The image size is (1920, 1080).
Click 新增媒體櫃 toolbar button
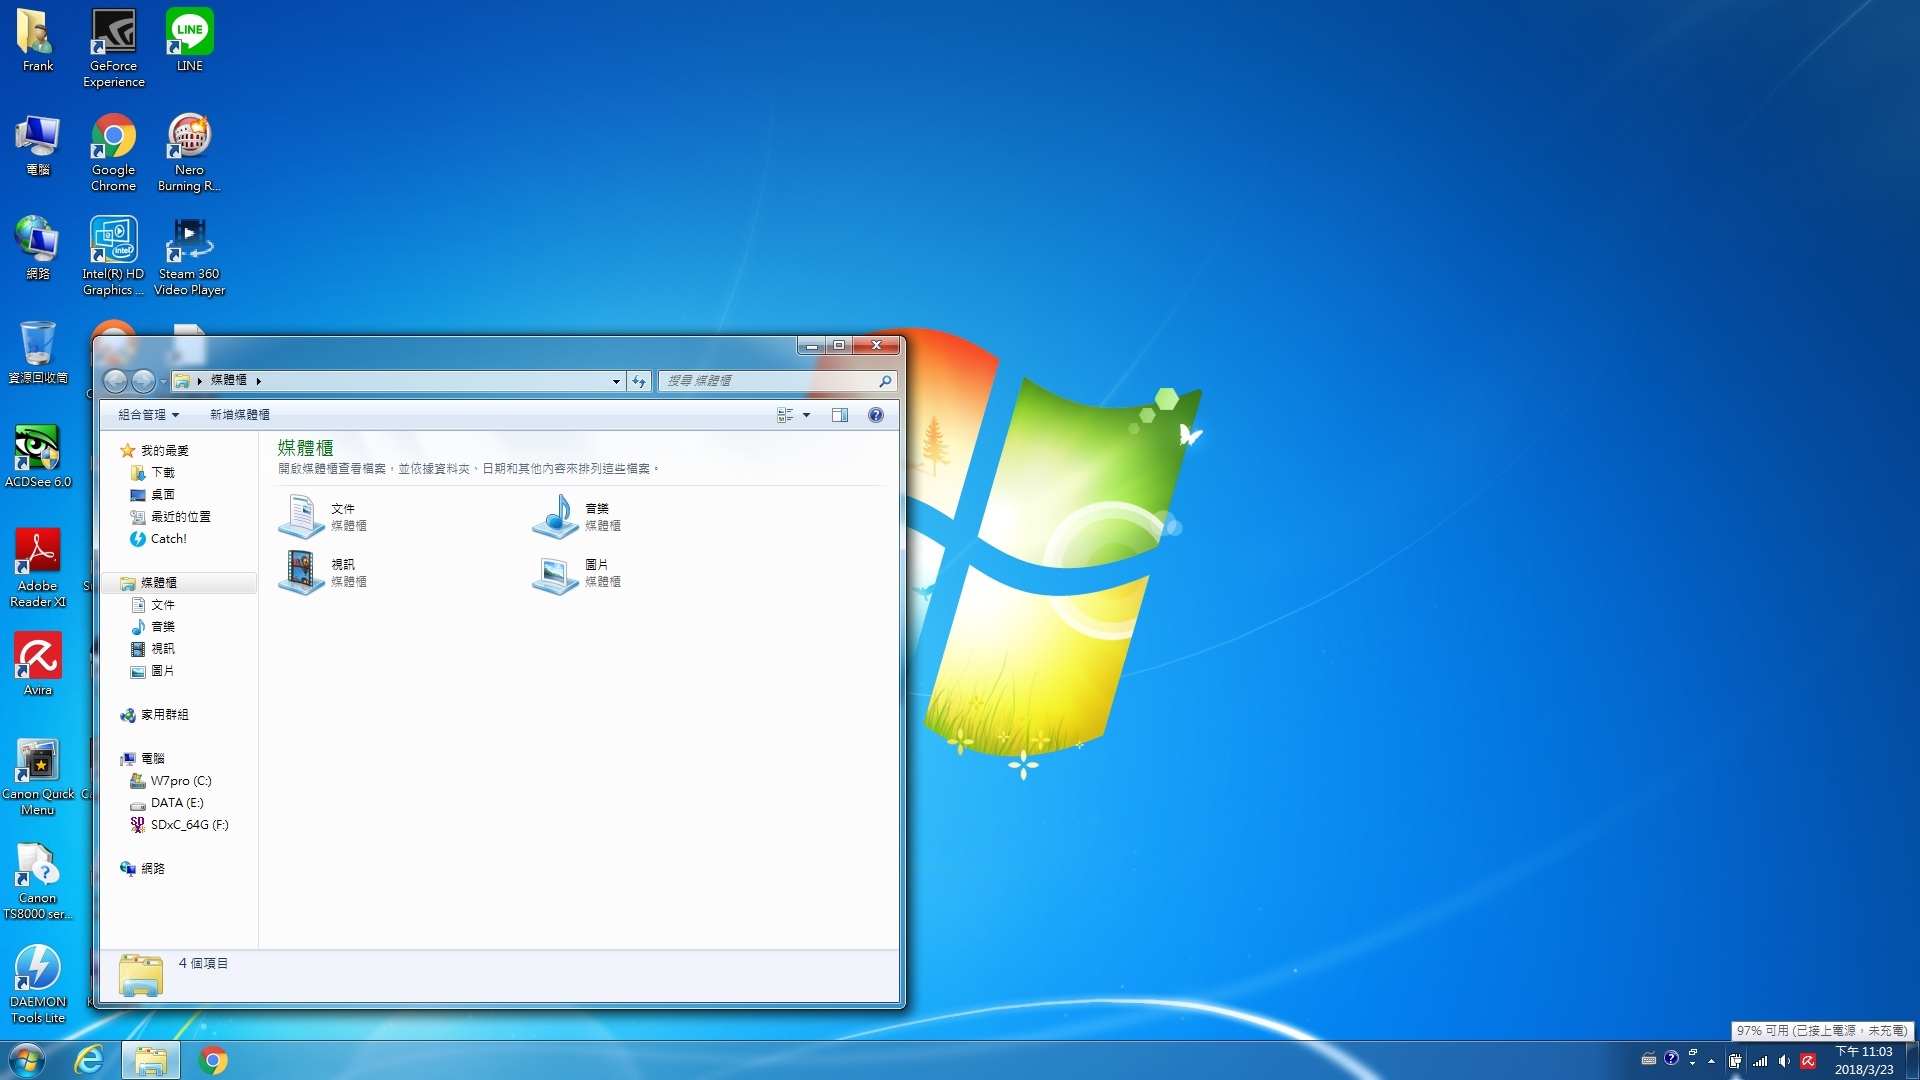pyautogui.click(x=240, y=415)
